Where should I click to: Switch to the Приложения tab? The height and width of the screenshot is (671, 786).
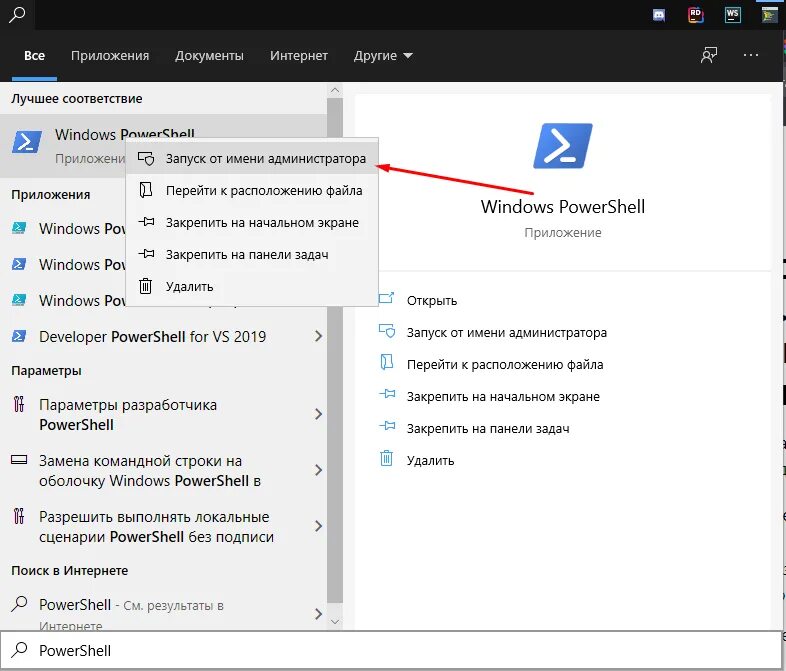point(110,55)
